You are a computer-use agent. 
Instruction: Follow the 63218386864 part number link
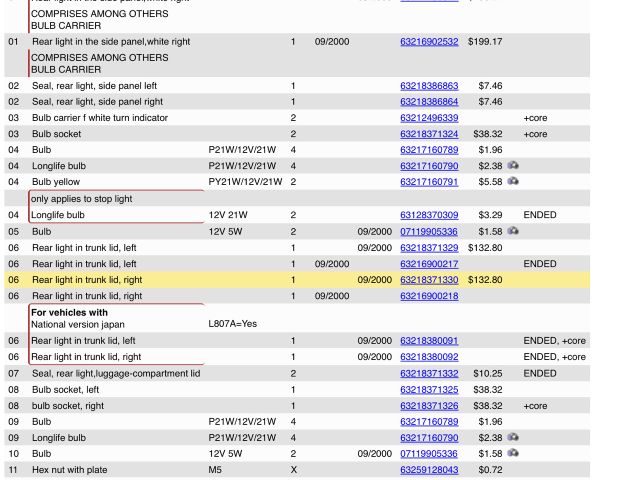tap(429, 102)
